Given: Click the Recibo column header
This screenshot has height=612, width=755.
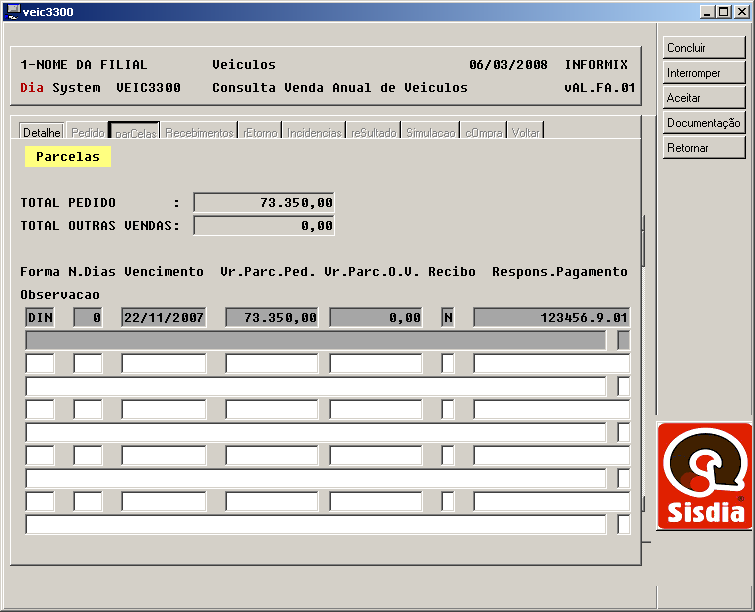Looking at the screenshot, I should (x=452, y=272).
